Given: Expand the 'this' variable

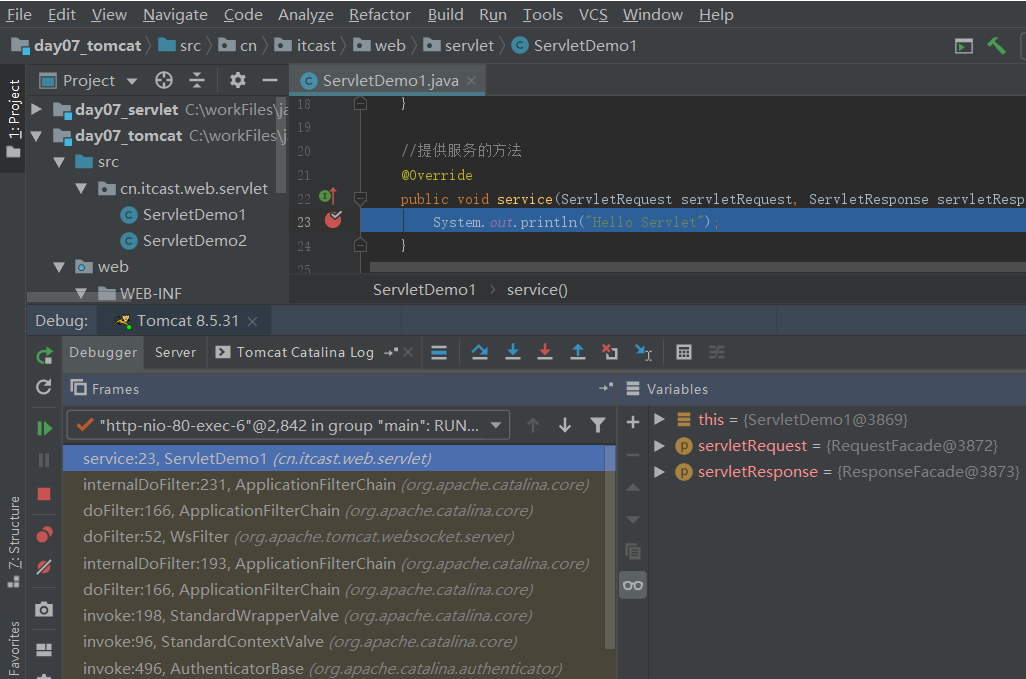Looking at the screenshot, I should click(660, 419).
